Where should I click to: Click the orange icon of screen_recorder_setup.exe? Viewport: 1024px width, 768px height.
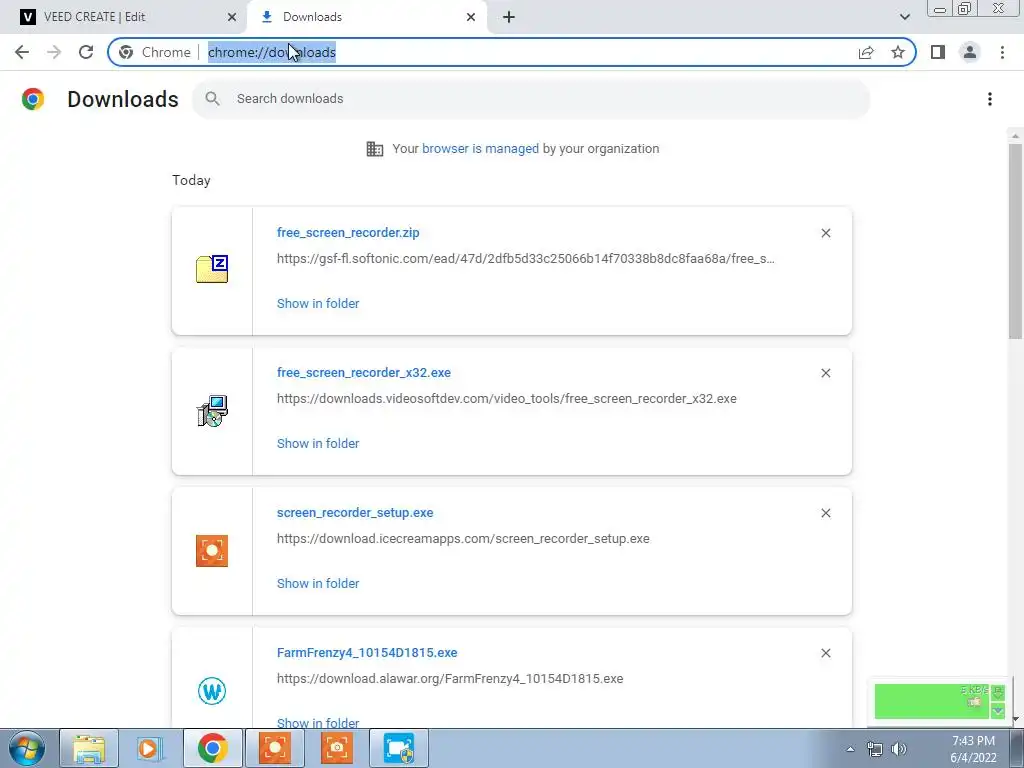[x=212, y=551]
